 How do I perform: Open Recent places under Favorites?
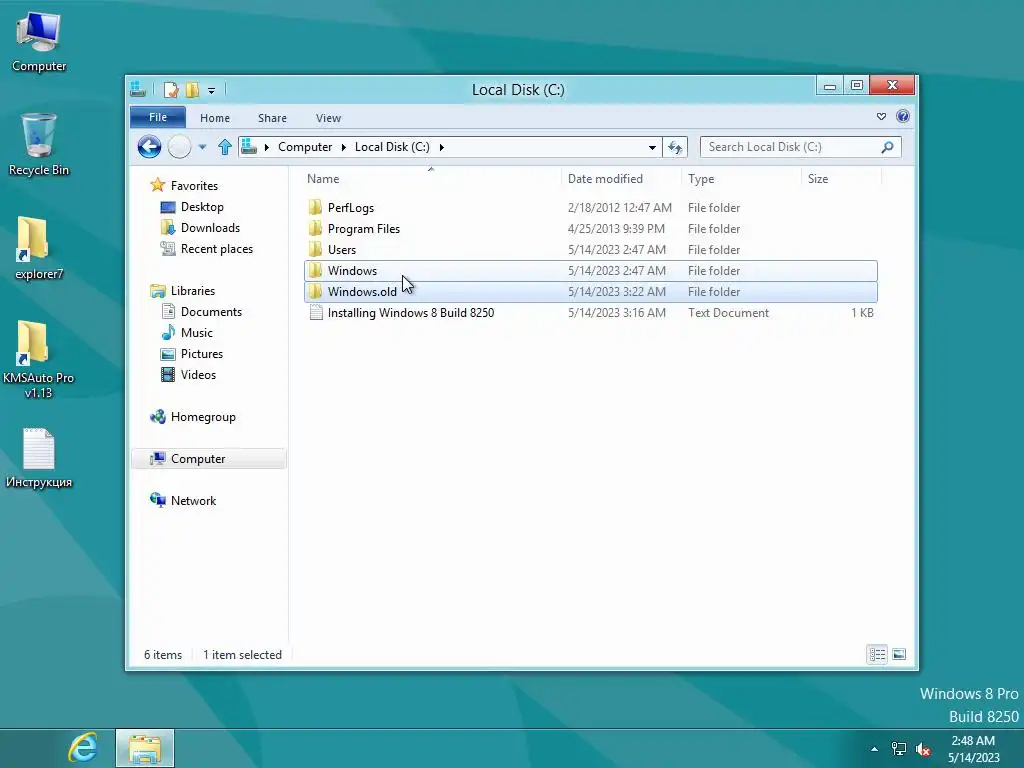pyautogui.click(x=217, y=249)
